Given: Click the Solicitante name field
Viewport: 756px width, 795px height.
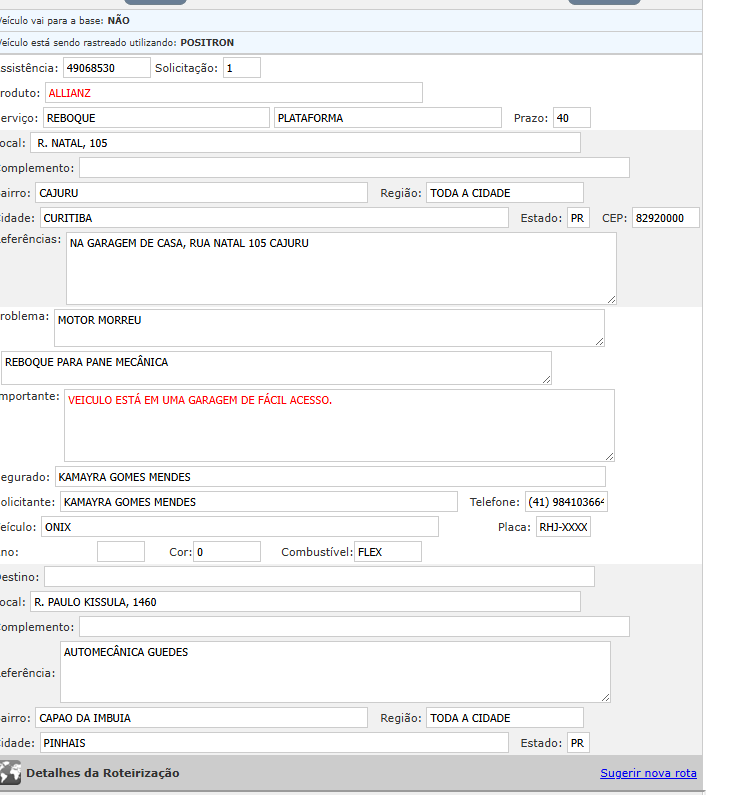Looking at the screenshot, I should click(259, 501).
